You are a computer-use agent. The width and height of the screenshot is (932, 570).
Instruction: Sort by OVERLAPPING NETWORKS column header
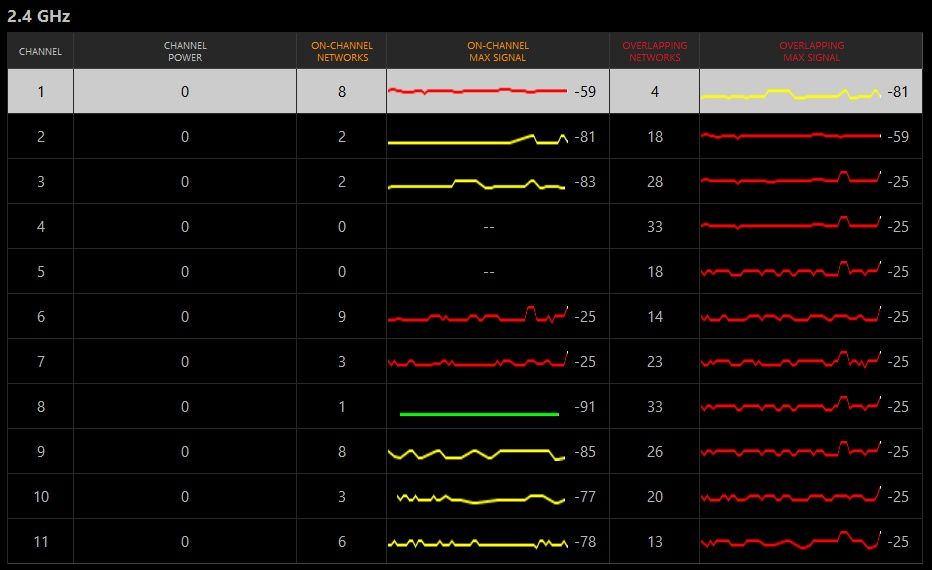coord(654,51)
